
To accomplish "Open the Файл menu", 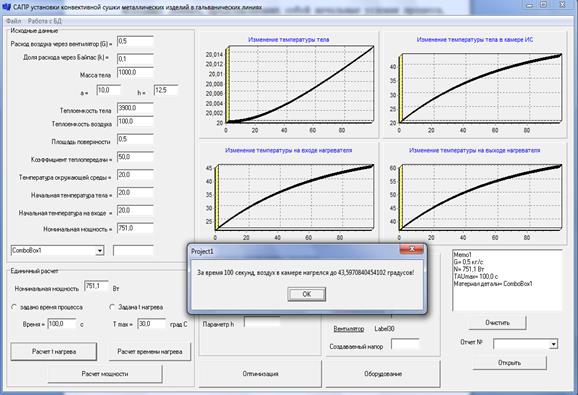I will (13, 21).
